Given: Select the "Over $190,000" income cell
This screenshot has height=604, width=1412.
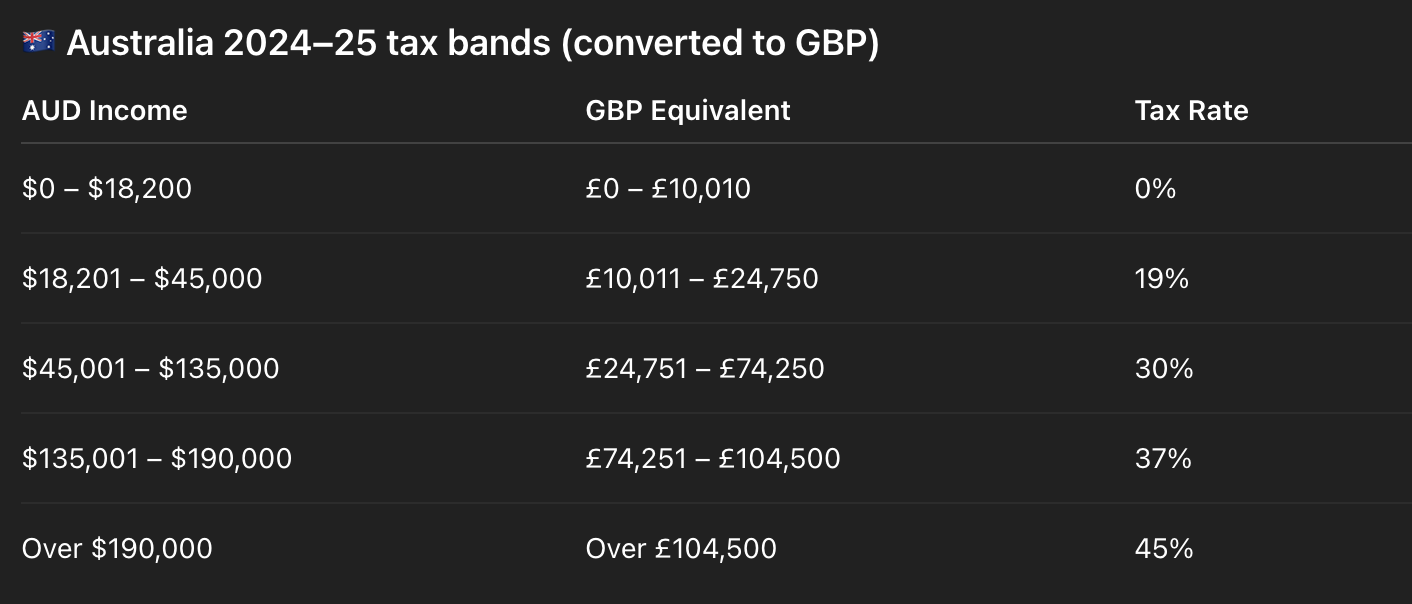Looking at the screenshot, I should click(x=117, y=548).
